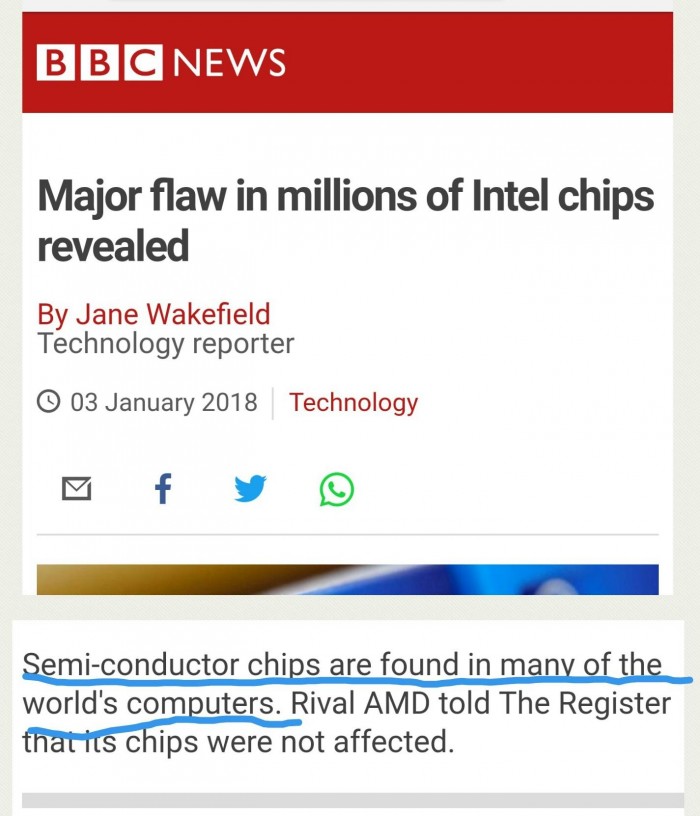Click the word 'revealed' in the headline
The height and width of the screenshot is (816, 700).
[x=113, y=246]
